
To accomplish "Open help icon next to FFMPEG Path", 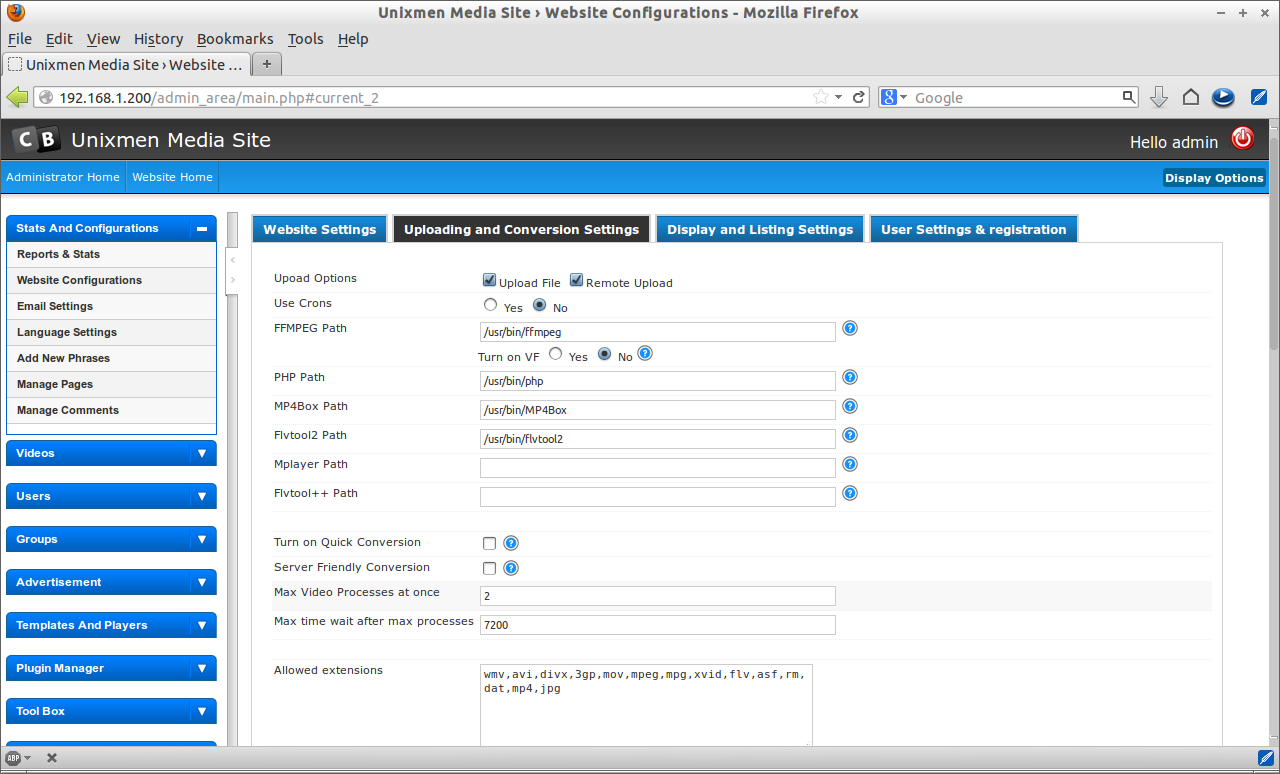I will (850, 328).
